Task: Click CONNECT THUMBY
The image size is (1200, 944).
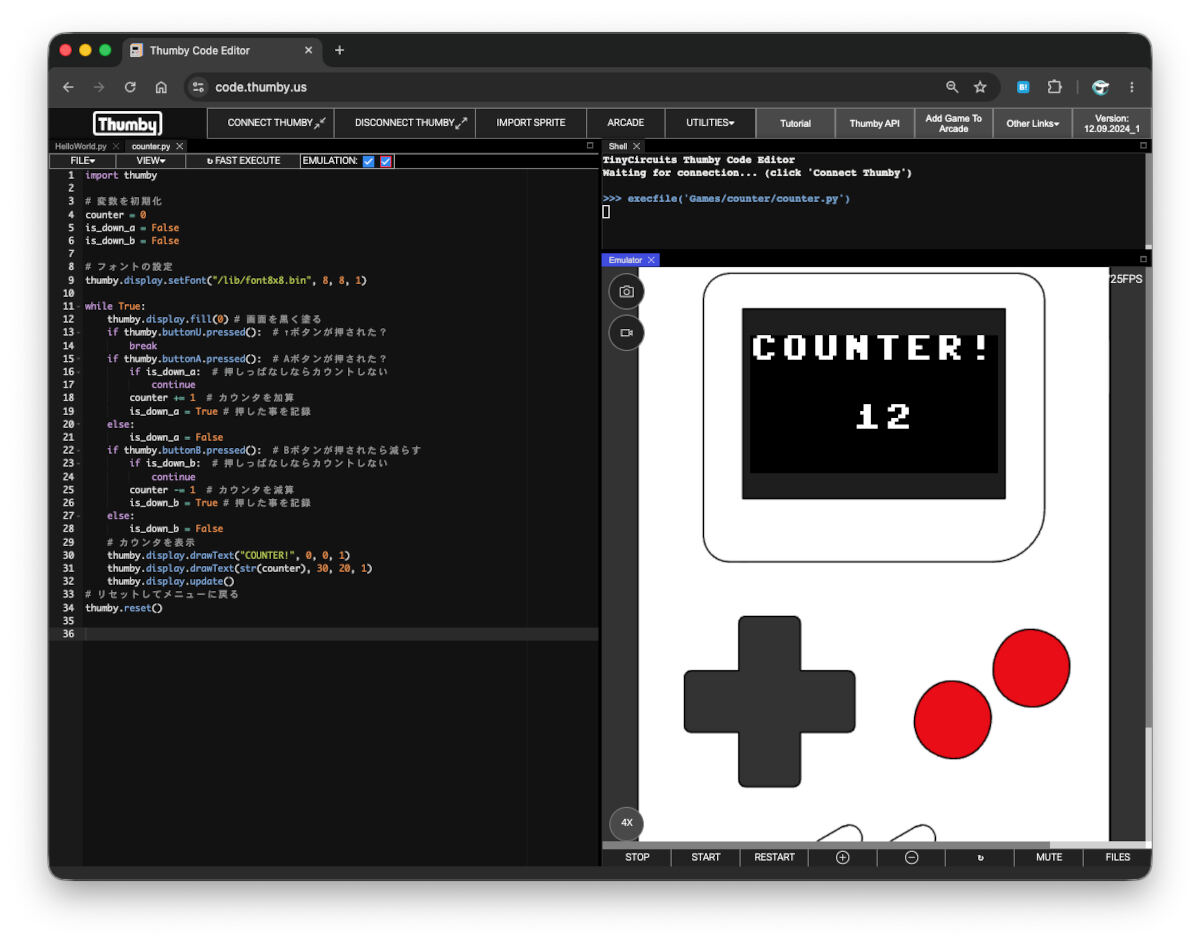Action: tap(270, 123)
